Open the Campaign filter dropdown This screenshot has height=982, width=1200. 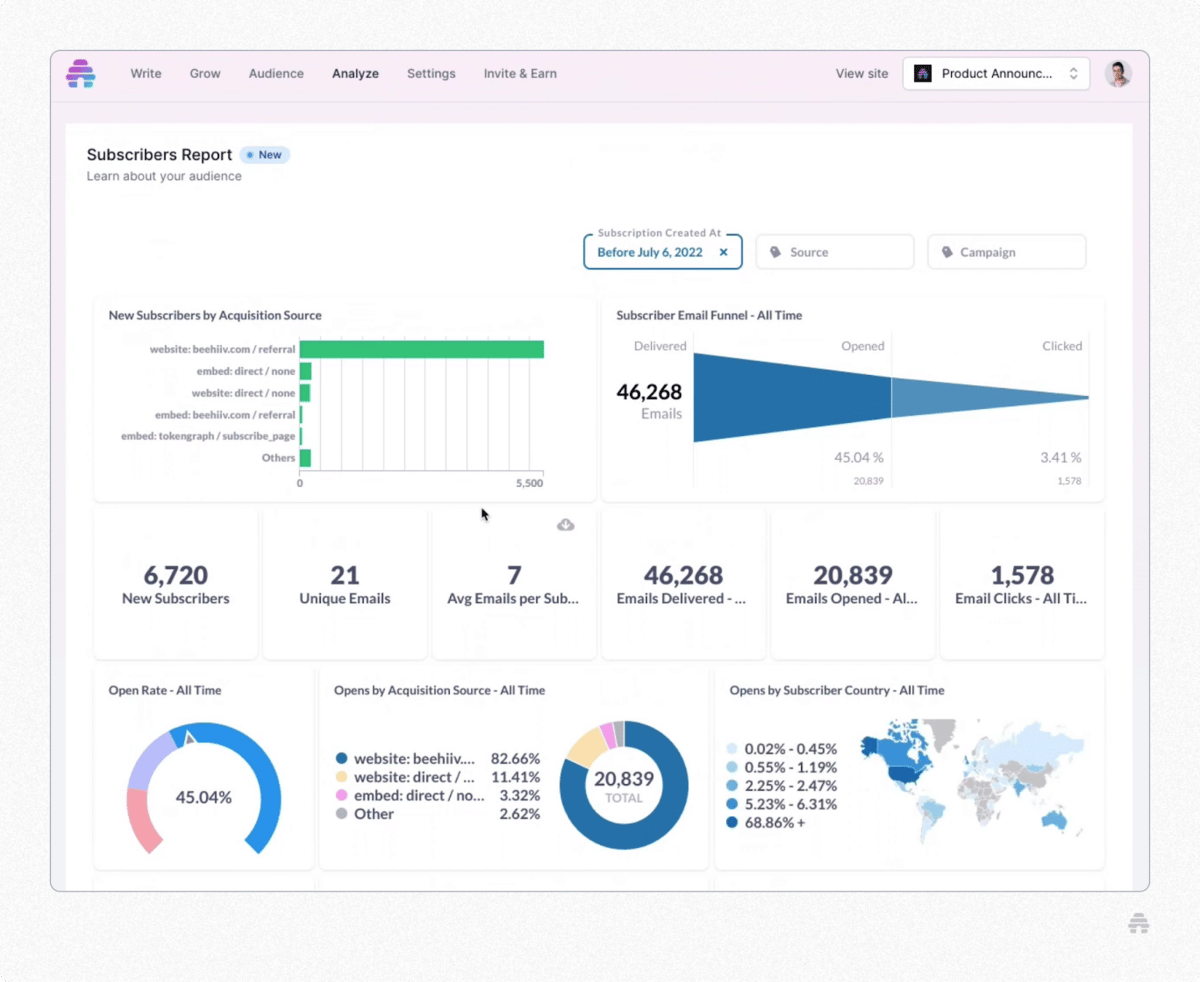pyautogui.click(x=1007, y=253)
